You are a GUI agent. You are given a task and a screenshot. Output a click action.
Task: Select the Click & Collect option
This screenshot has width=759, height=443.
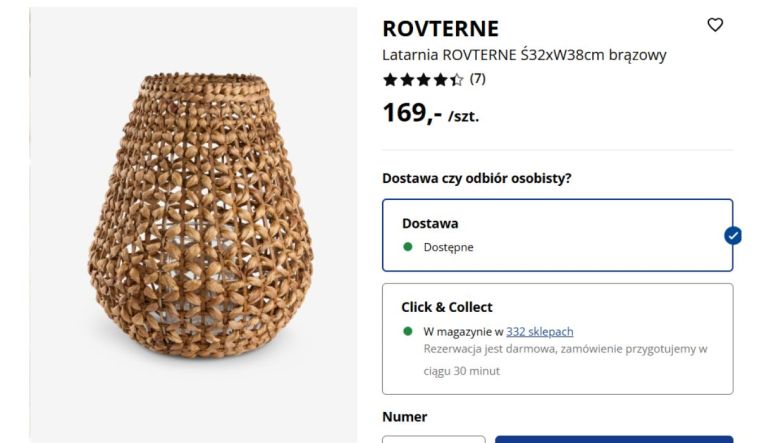click(x=557, y=338)
